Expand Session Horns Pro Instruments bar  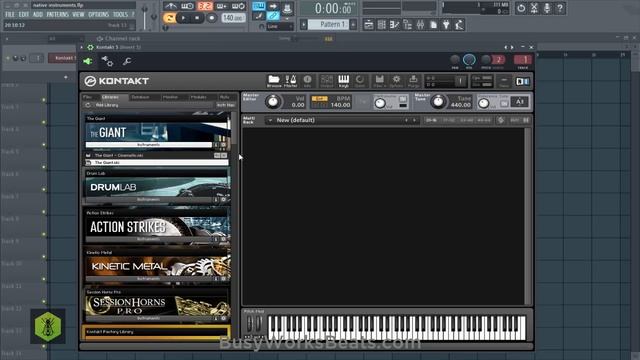click(x=149, y=318)
